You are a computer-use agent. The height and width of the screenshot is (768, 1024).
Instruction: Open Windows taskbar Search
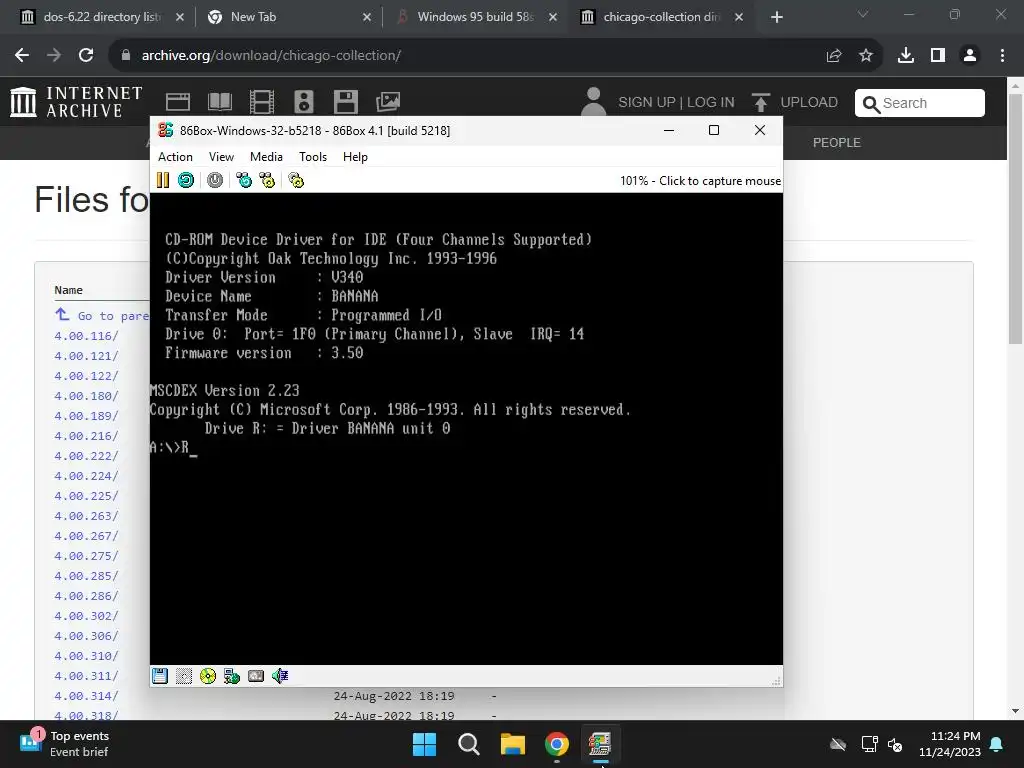click(469, 744)
